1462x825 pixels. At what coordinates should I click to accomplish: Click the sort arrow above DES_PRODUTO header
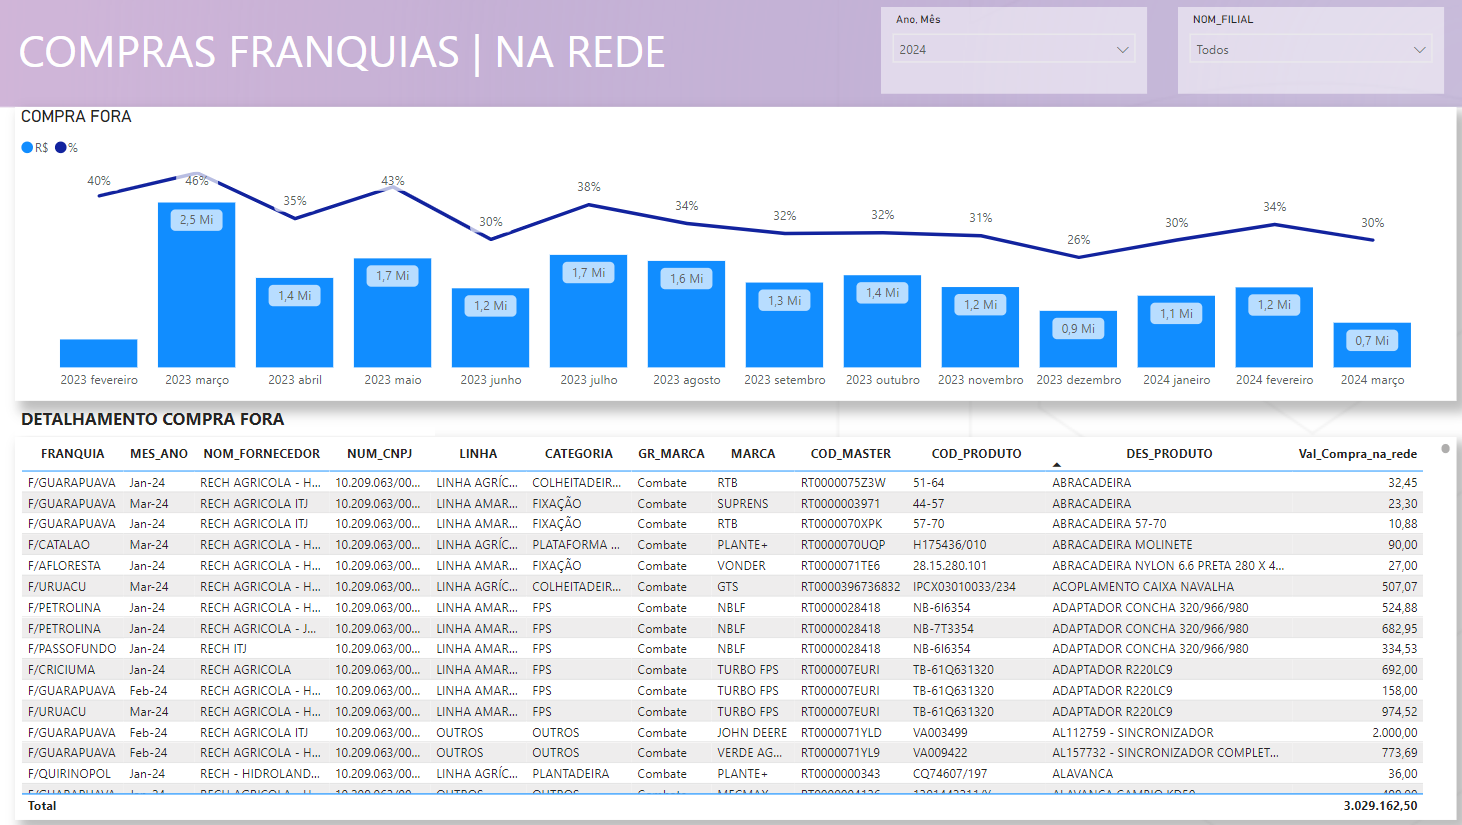click(1057, 465)
